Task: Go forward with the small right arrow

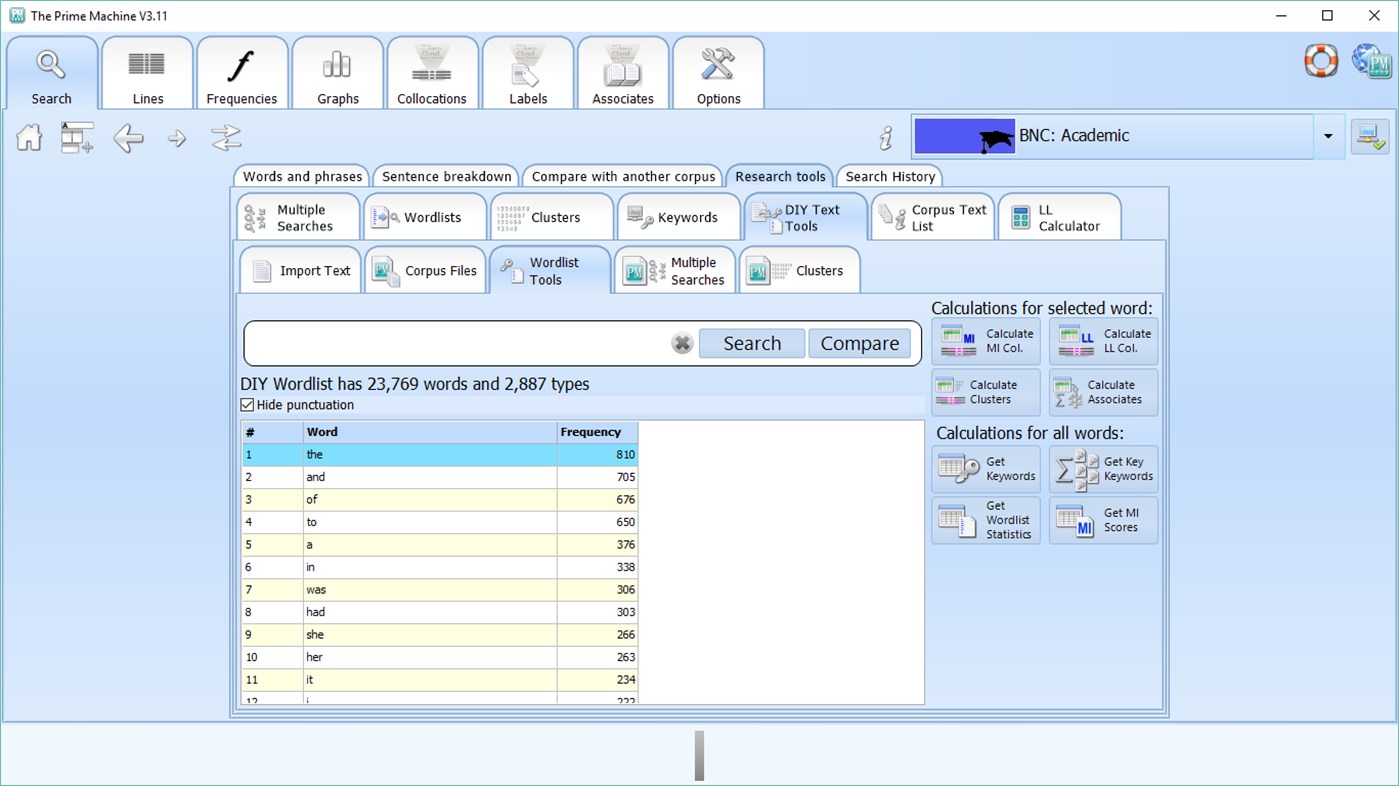Action: 177,138
